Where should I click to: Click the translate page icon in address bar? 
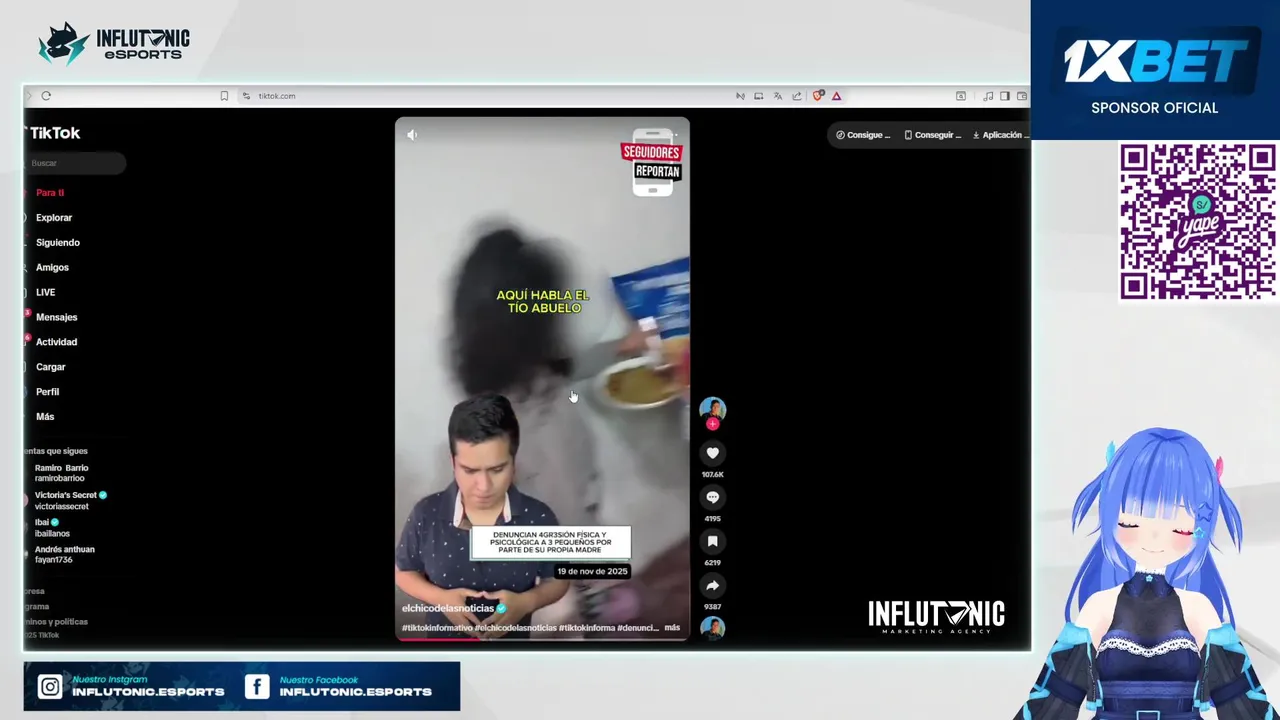point(777,96)
